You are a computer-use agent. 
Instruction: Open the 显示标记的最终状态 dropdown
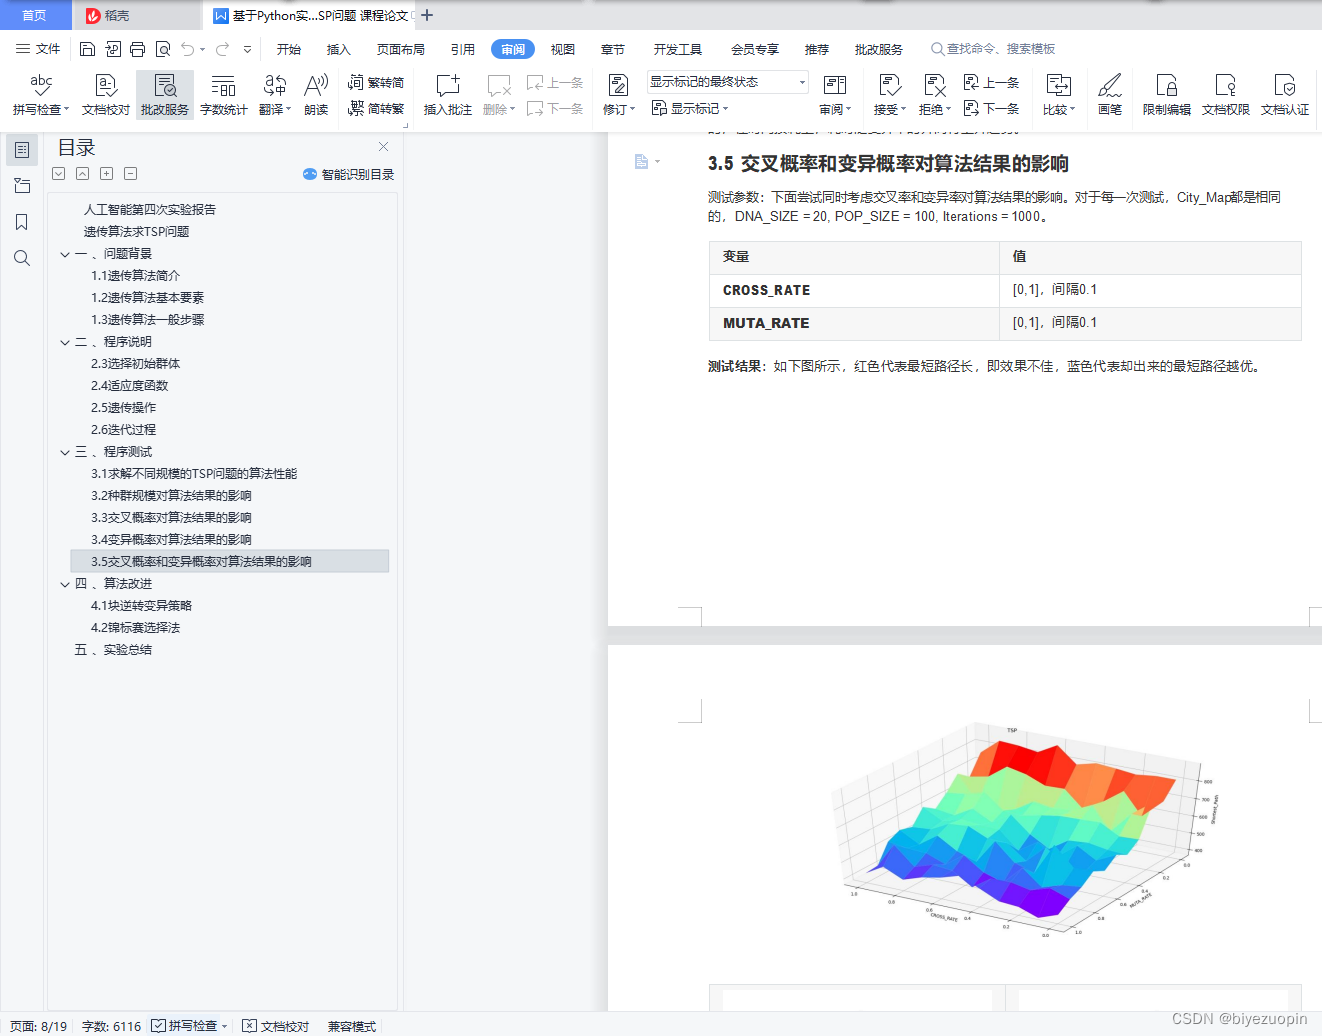pyautogui.click(x=728, y=82)
